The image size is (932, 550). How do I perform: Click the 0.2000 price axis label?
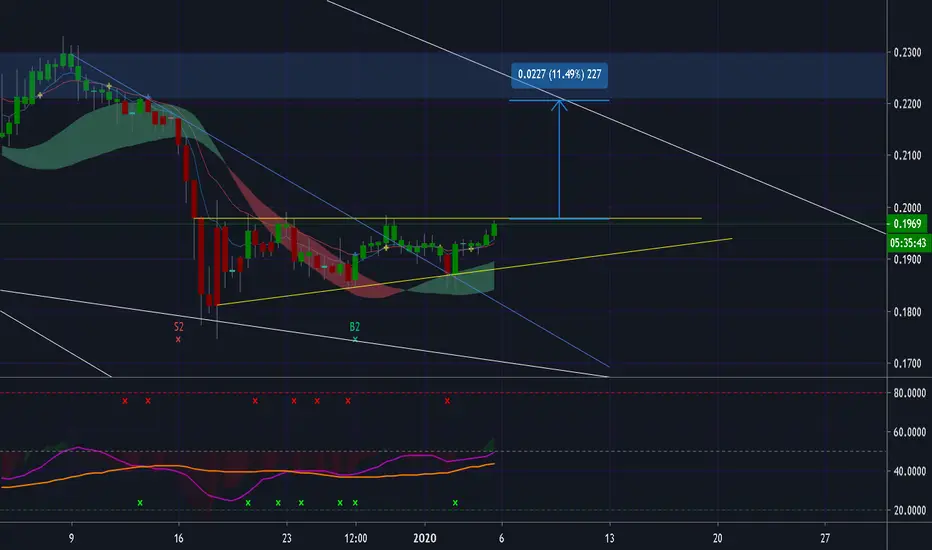(x=907, y=208)
